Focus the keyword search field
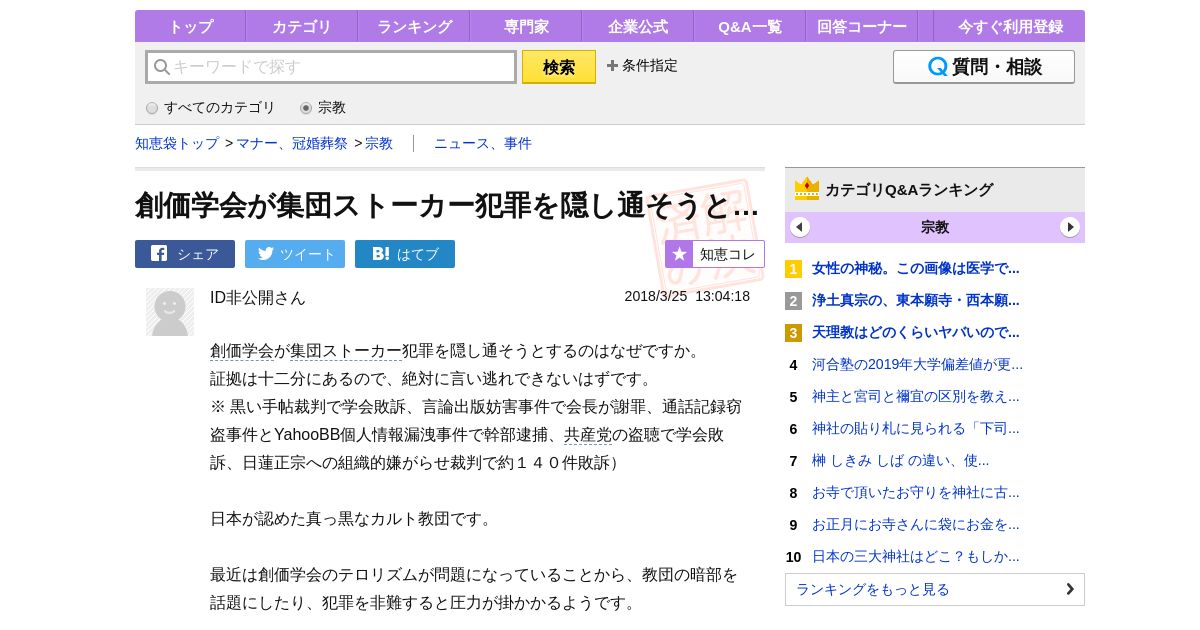 [331, 67]
